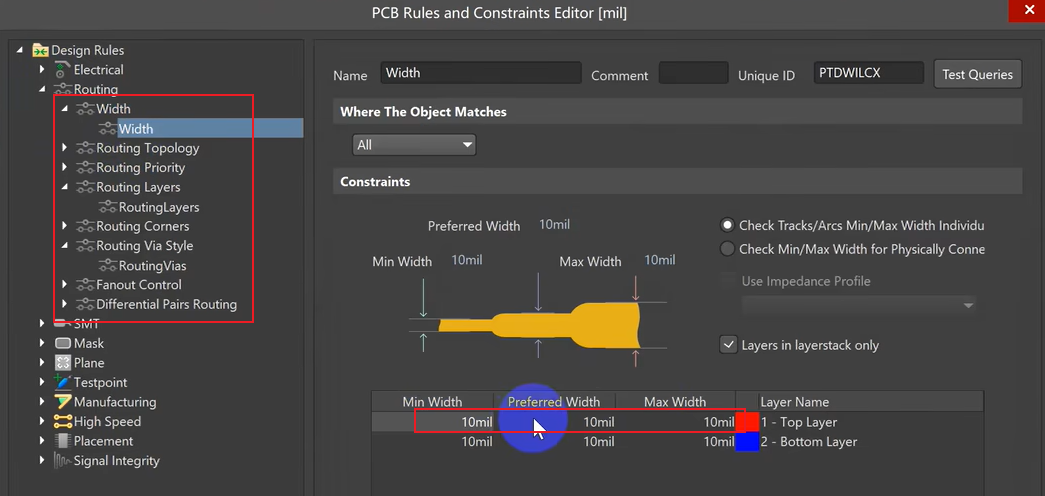Click the rule Name input field
This screenshot has height=496, width=1045.
pos(481,73)
